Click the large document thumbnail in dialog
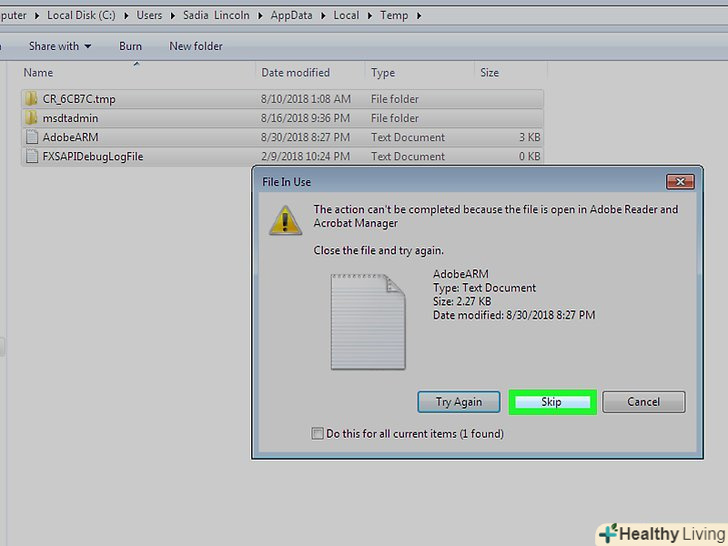This screenshot has width=728, height=546. (x=368, y=322)
